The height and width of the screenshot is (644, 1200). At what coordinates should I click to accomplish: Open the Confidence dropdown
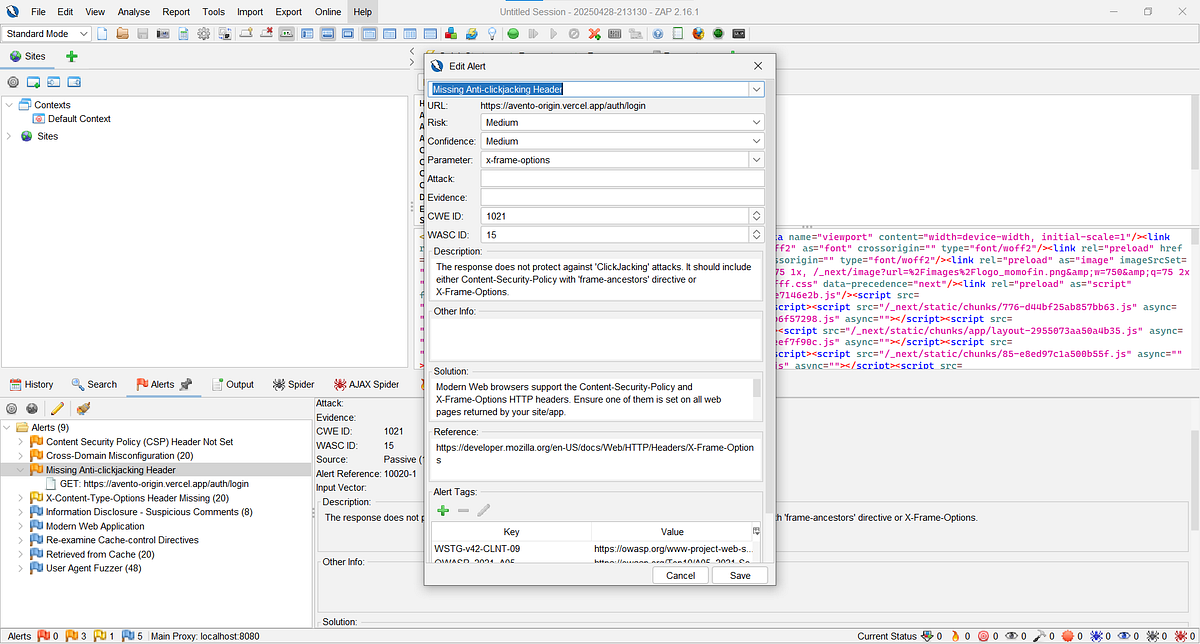pyautogui.click(x=757, y=140)
